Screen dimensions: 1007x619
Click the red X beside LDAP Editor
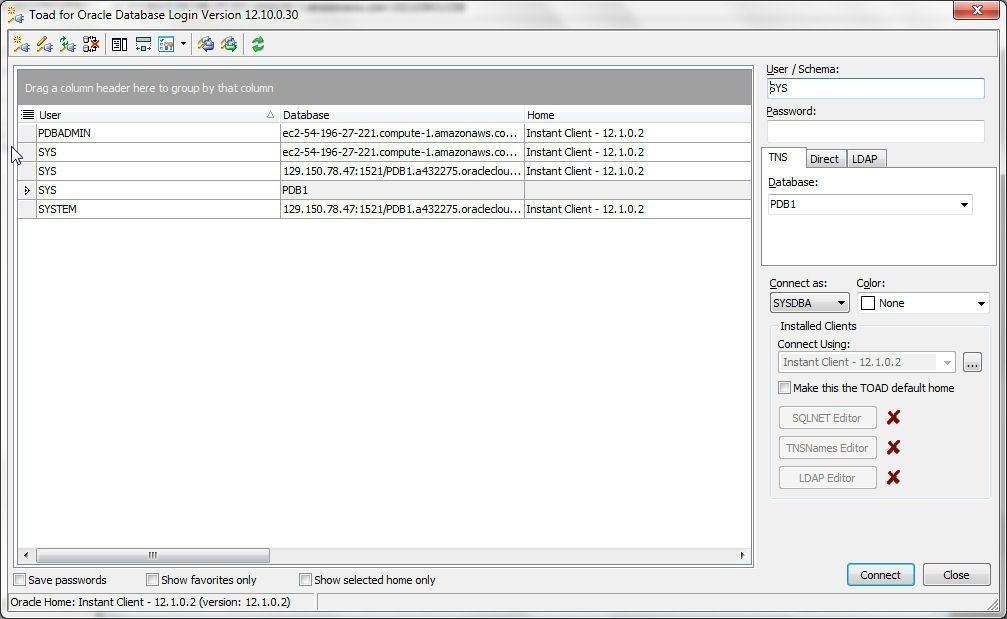[x=893, y=478]
